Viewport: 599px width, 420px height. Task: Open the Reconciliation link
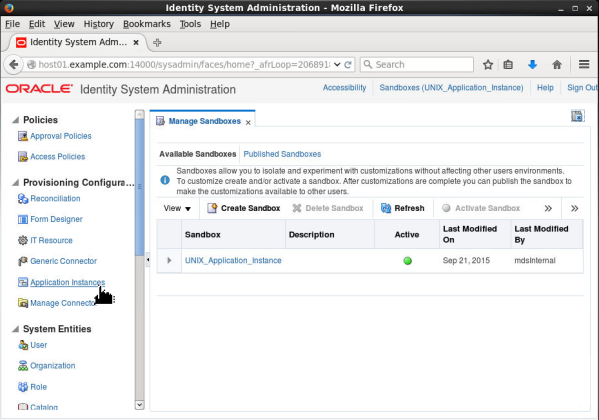click(x=55, y=199)
